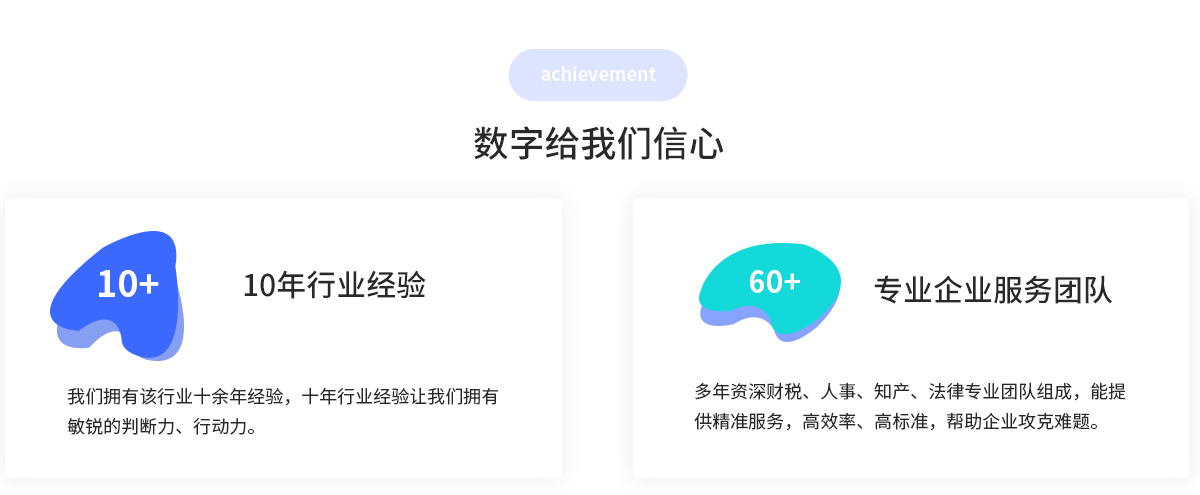Select the white 60+ number text
1200x495 pixels.
point(775,283)
